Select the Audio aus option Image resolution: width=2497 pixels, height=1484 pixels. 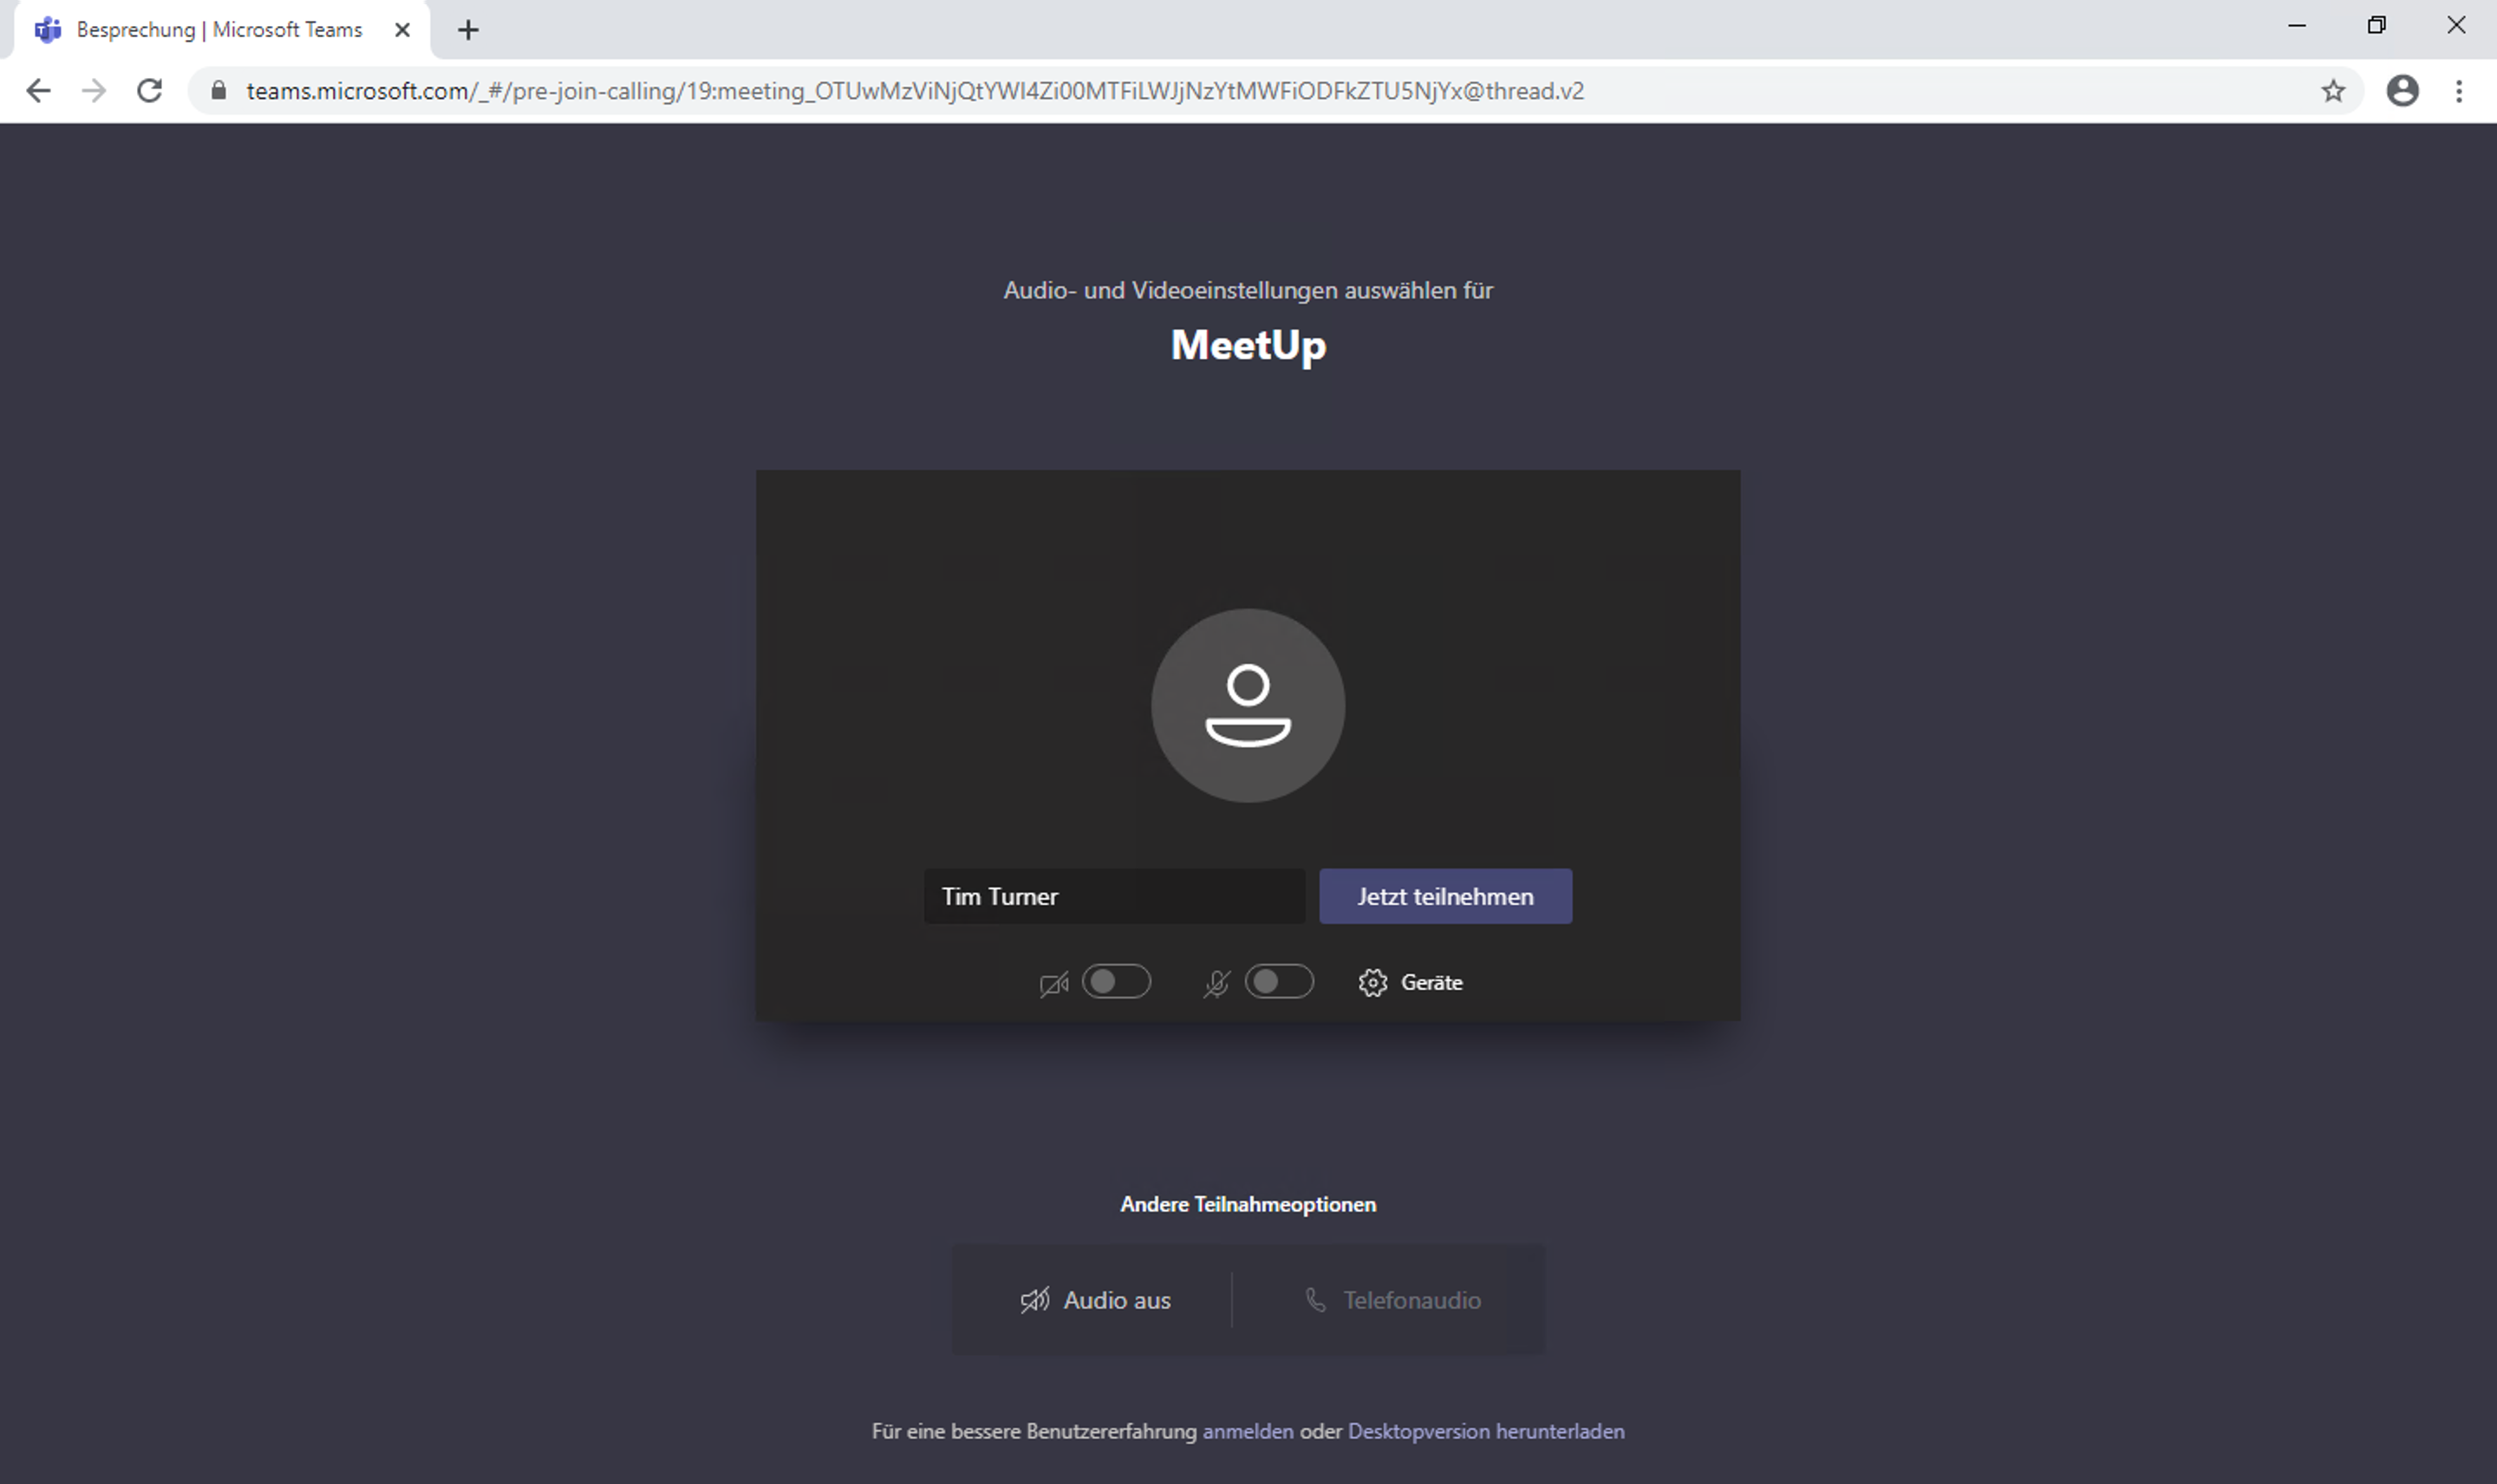coord(1094,1300)
